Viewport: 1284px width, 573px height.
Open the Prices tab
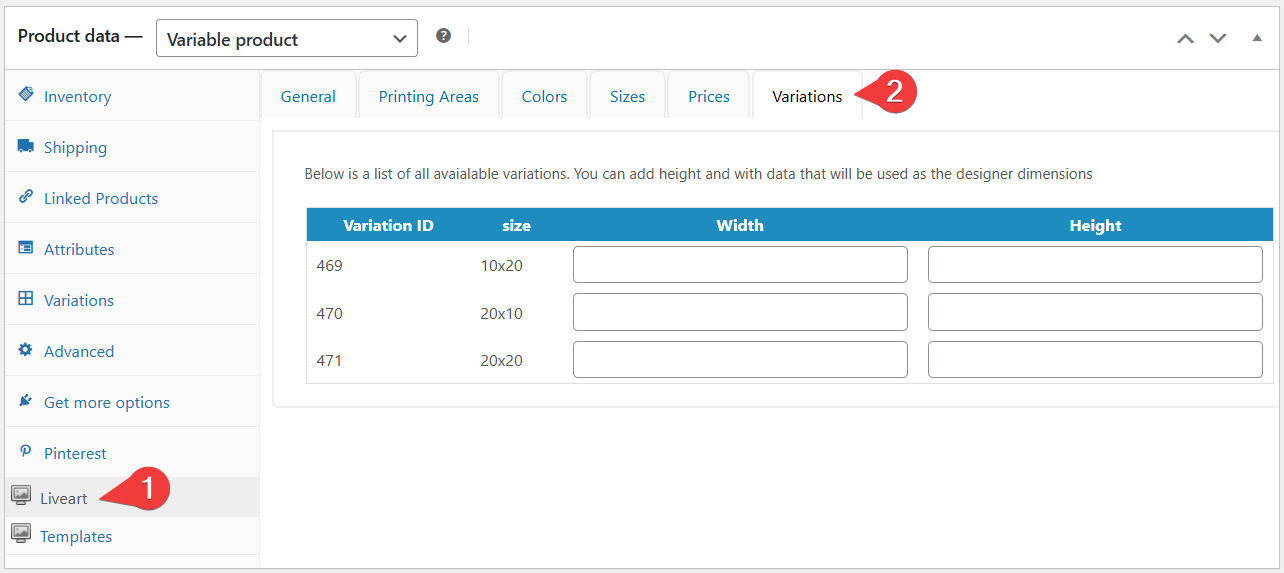(x=708, y=97)
